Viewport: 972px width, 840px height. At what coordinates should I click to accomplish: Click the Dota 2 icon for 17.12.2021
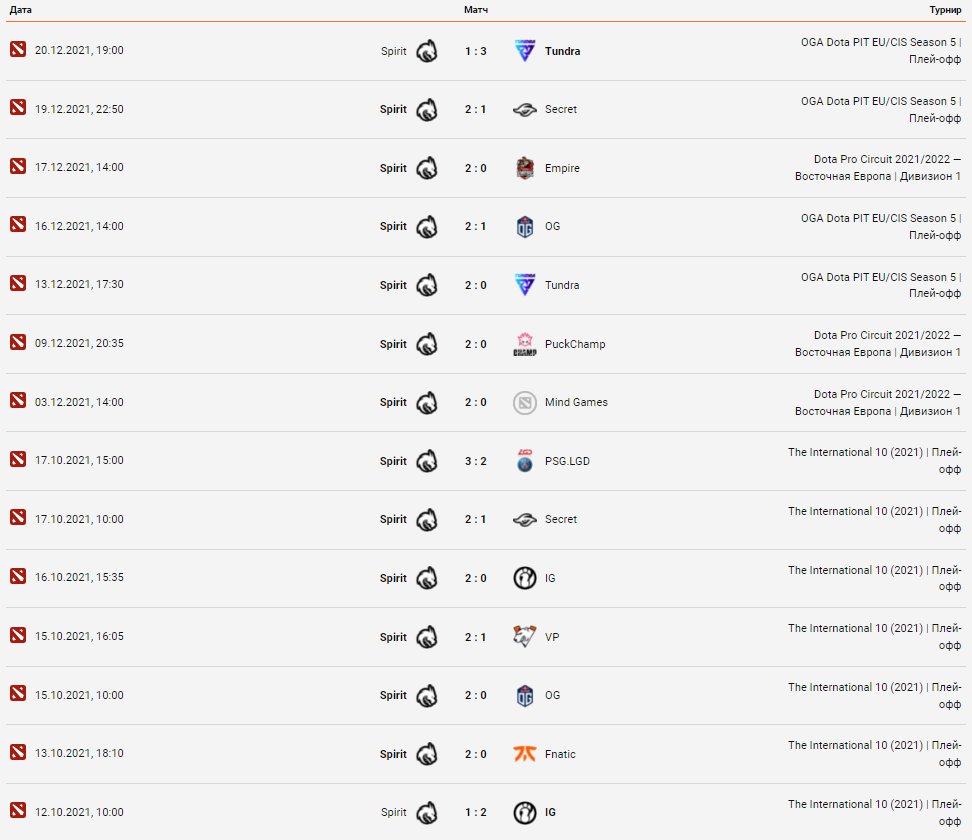(18, 166)
